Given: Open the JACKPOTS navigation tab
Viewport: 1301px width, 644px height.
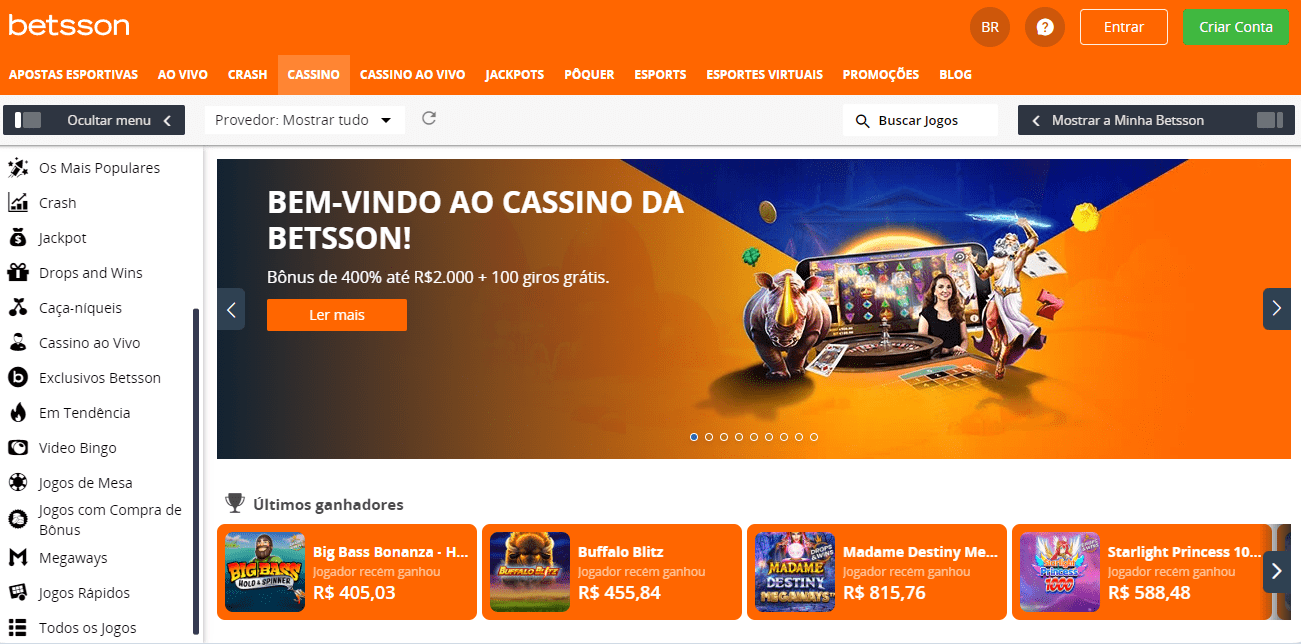Looking at the screenshot, I should [x=515, y=75].
